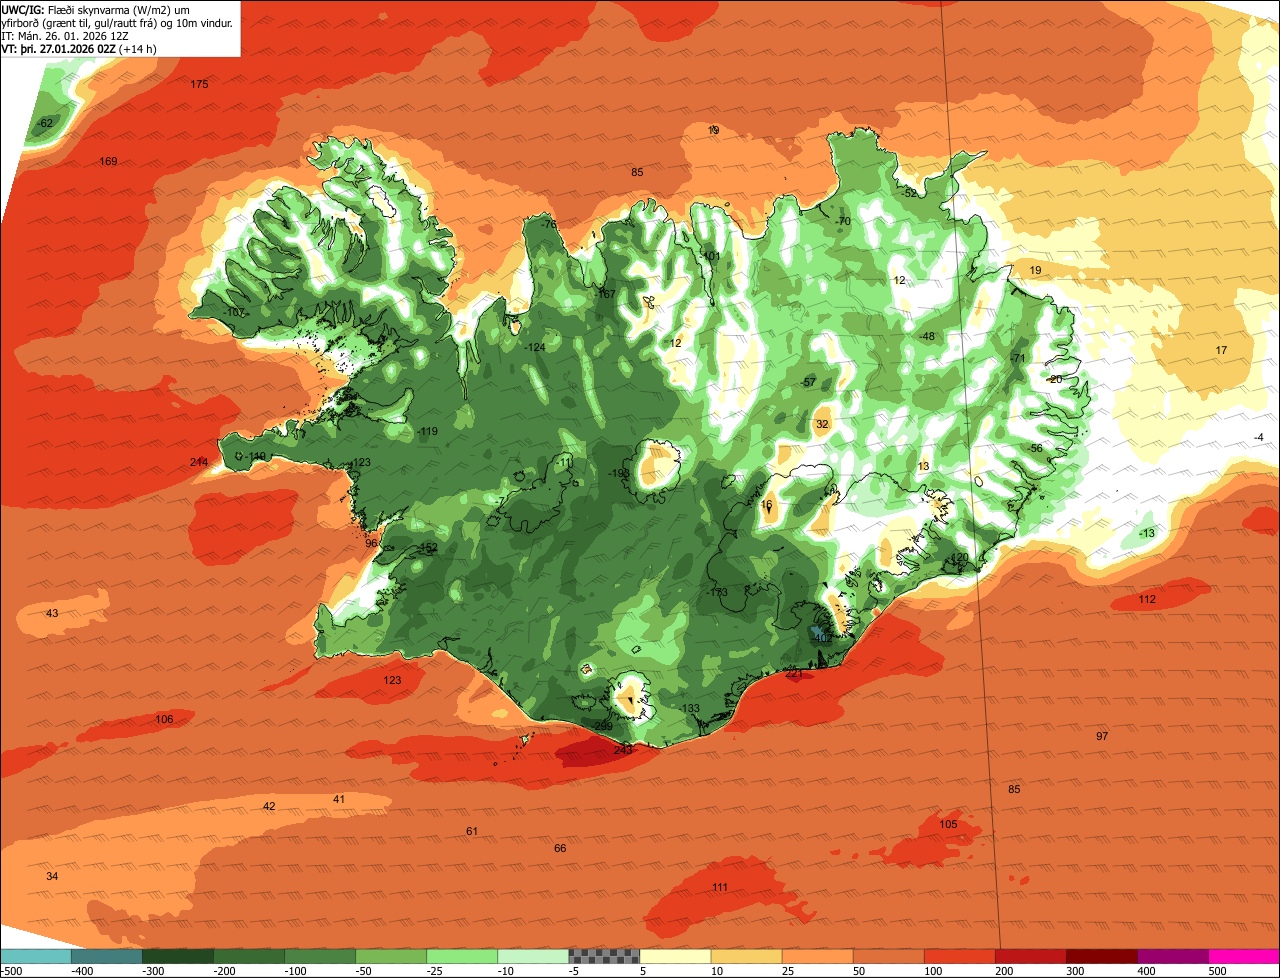1280x978 pixels.
Task: Click the map value '-101'
Action: [710, 256]
